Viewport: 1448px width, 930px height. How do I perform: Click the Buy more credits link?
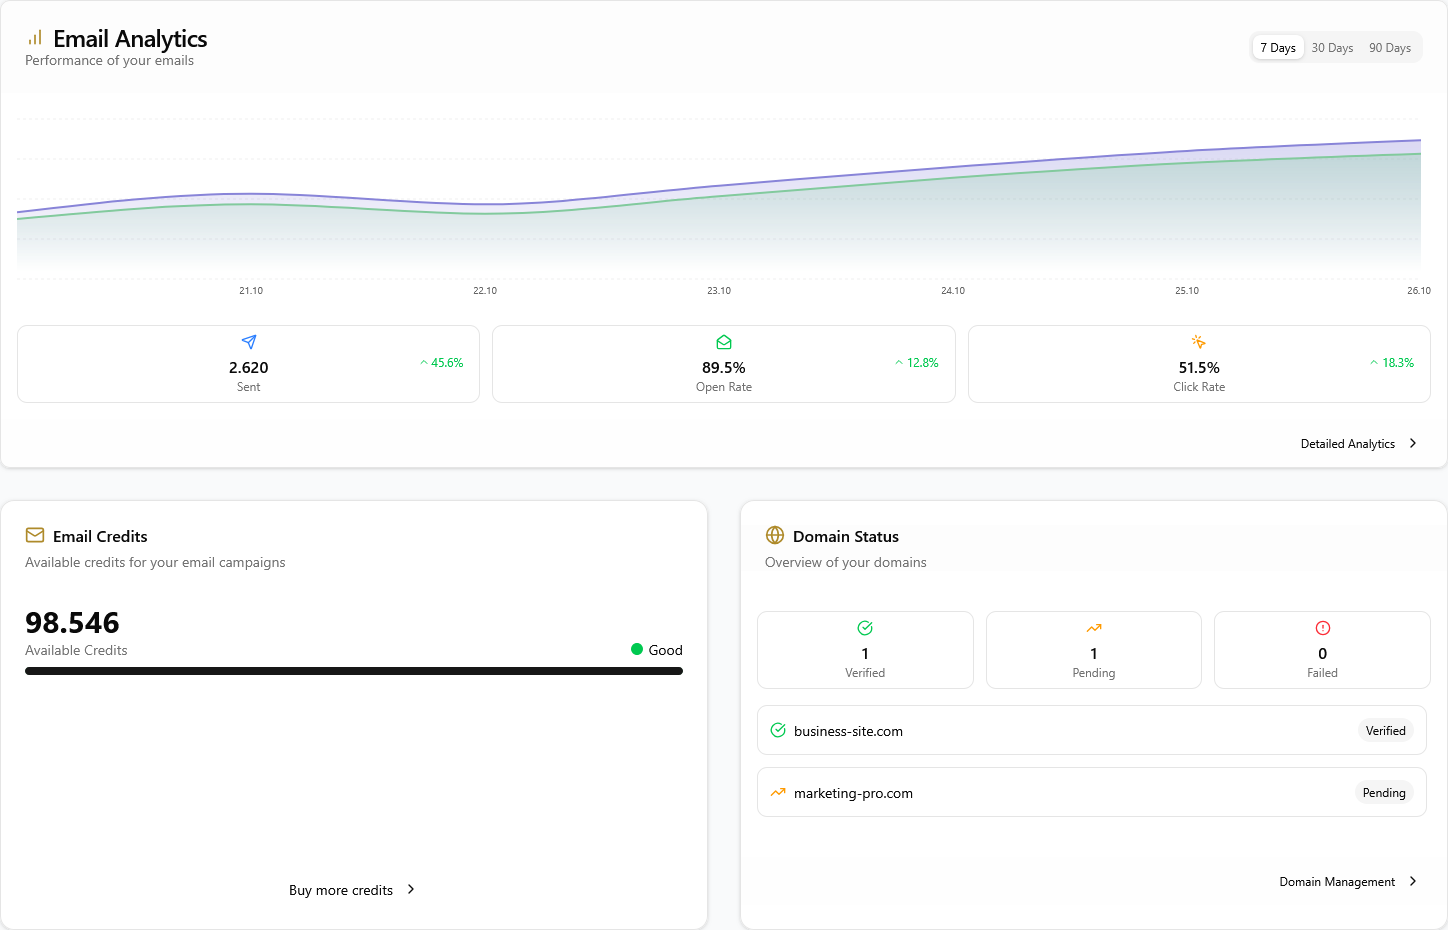[341, 889]
